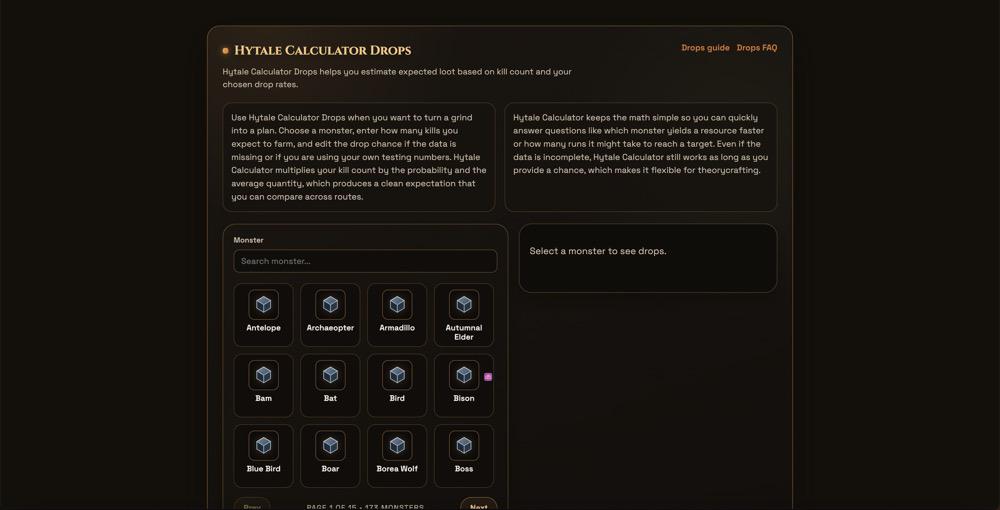
Task: Select the Bird monster icon
Action: pyautogui.click(x=397, y=375)
